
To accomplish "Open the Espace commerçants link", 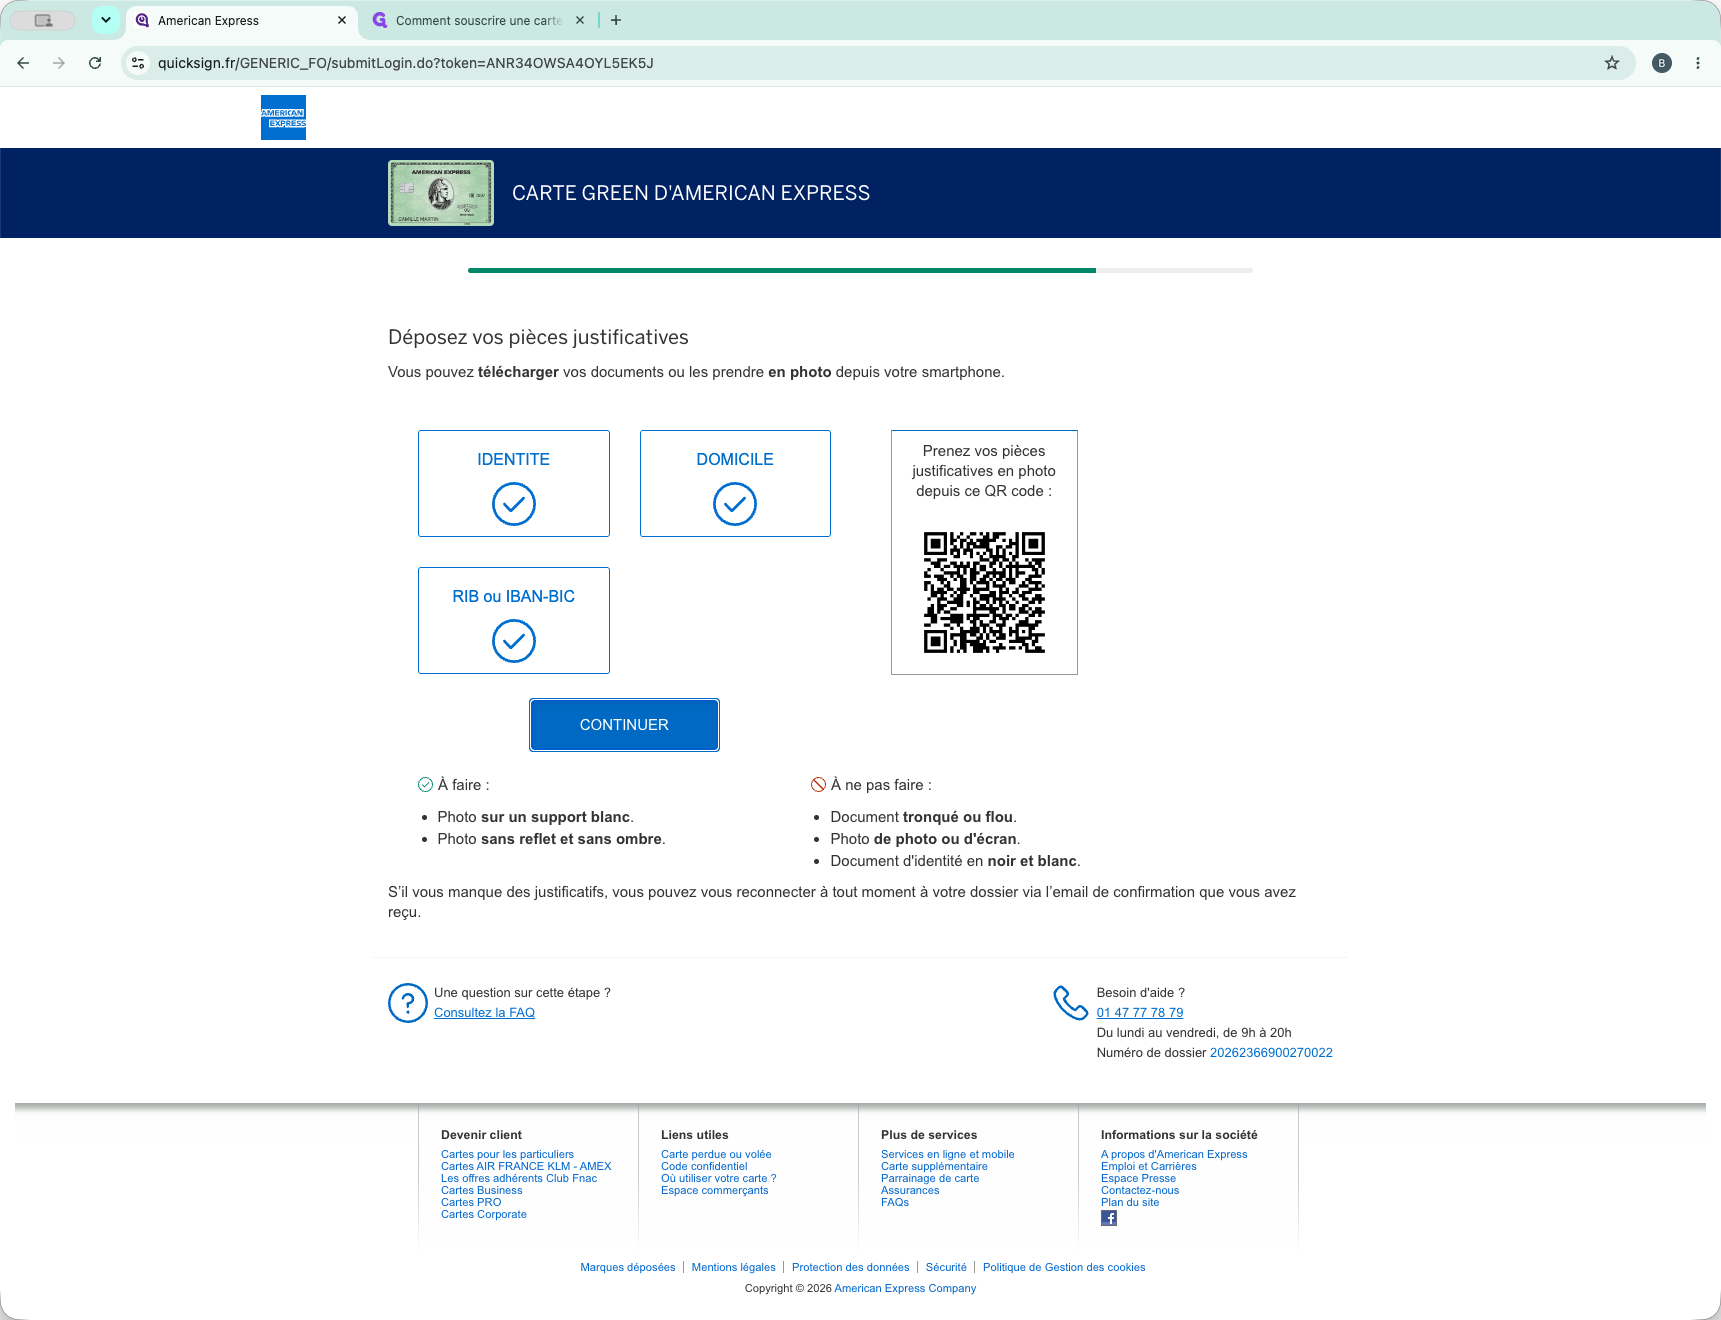I will tap(714, 1190).
